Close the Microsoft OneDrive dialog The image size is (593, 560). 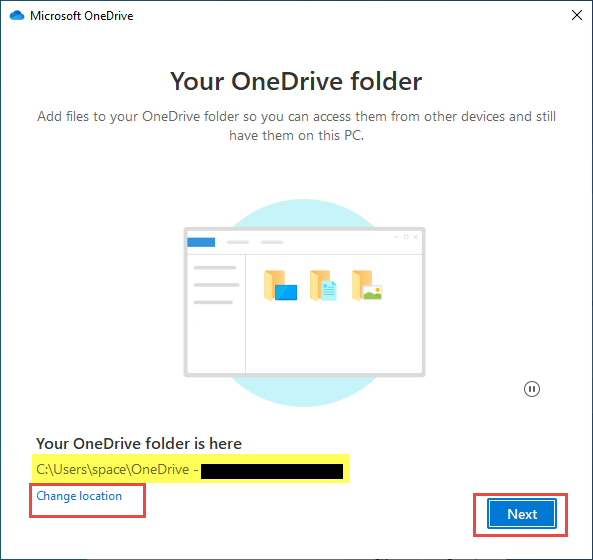click(577, 15)
